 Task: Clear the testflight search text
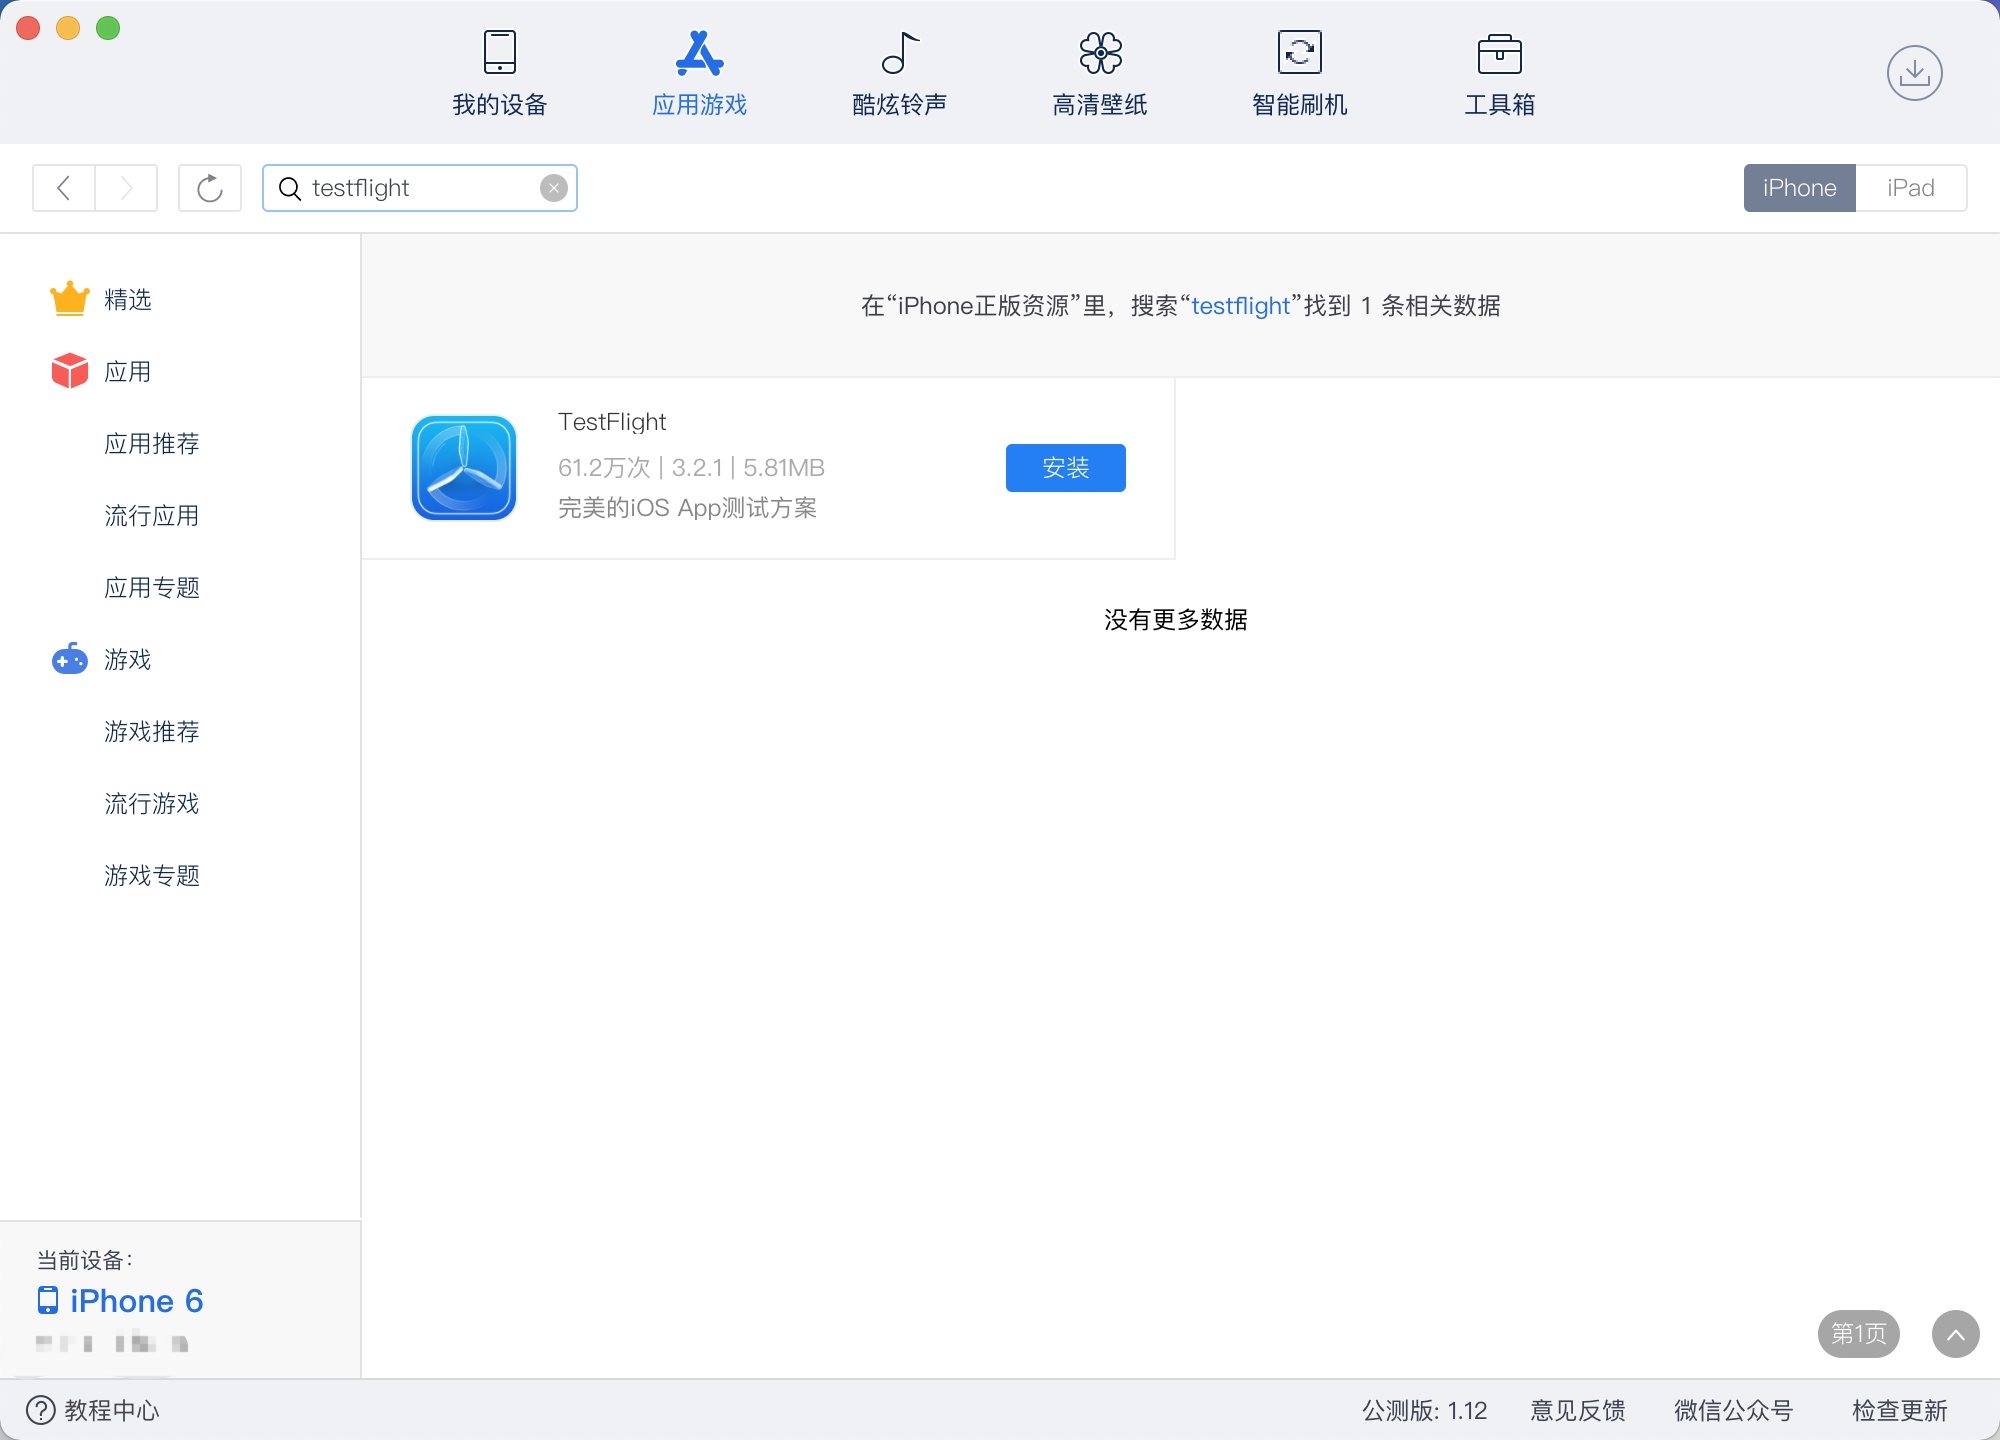click(553, 188)
